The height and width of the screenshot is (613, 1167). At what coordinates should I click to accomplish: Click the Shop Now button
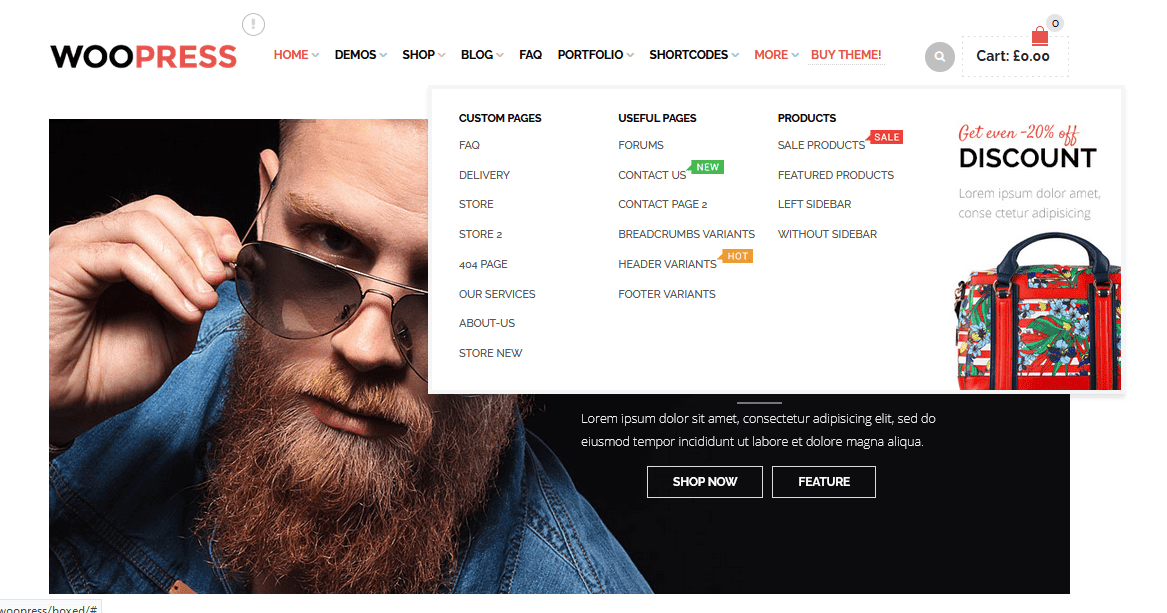705,482
